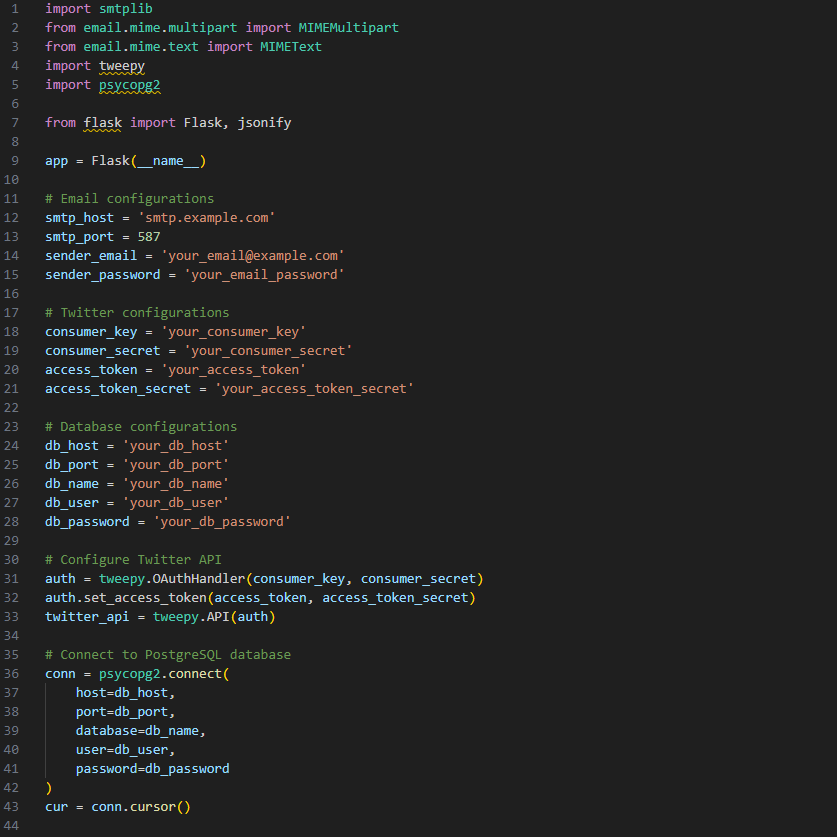The image size is (837, 837).
Task: Click the 'your_access_token_secret' string value
Action: 314,388
